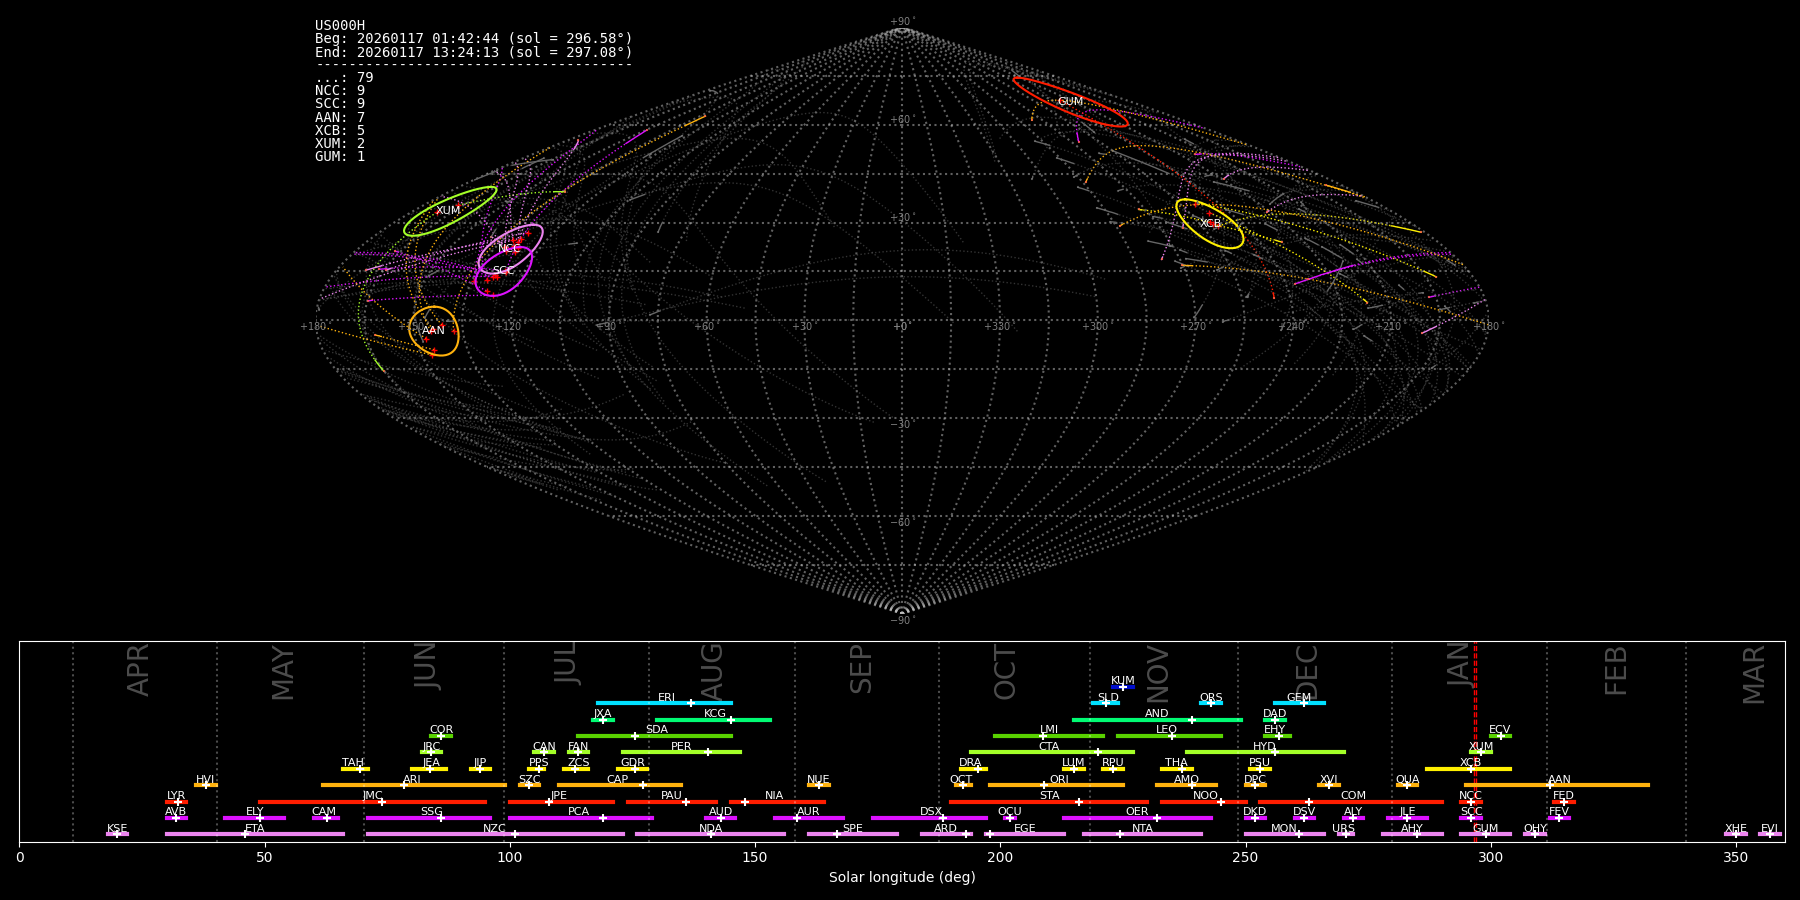The image size is (1800, 900).
Task: Click the GEM shower label in the timeline
Action: [1299, 698]
